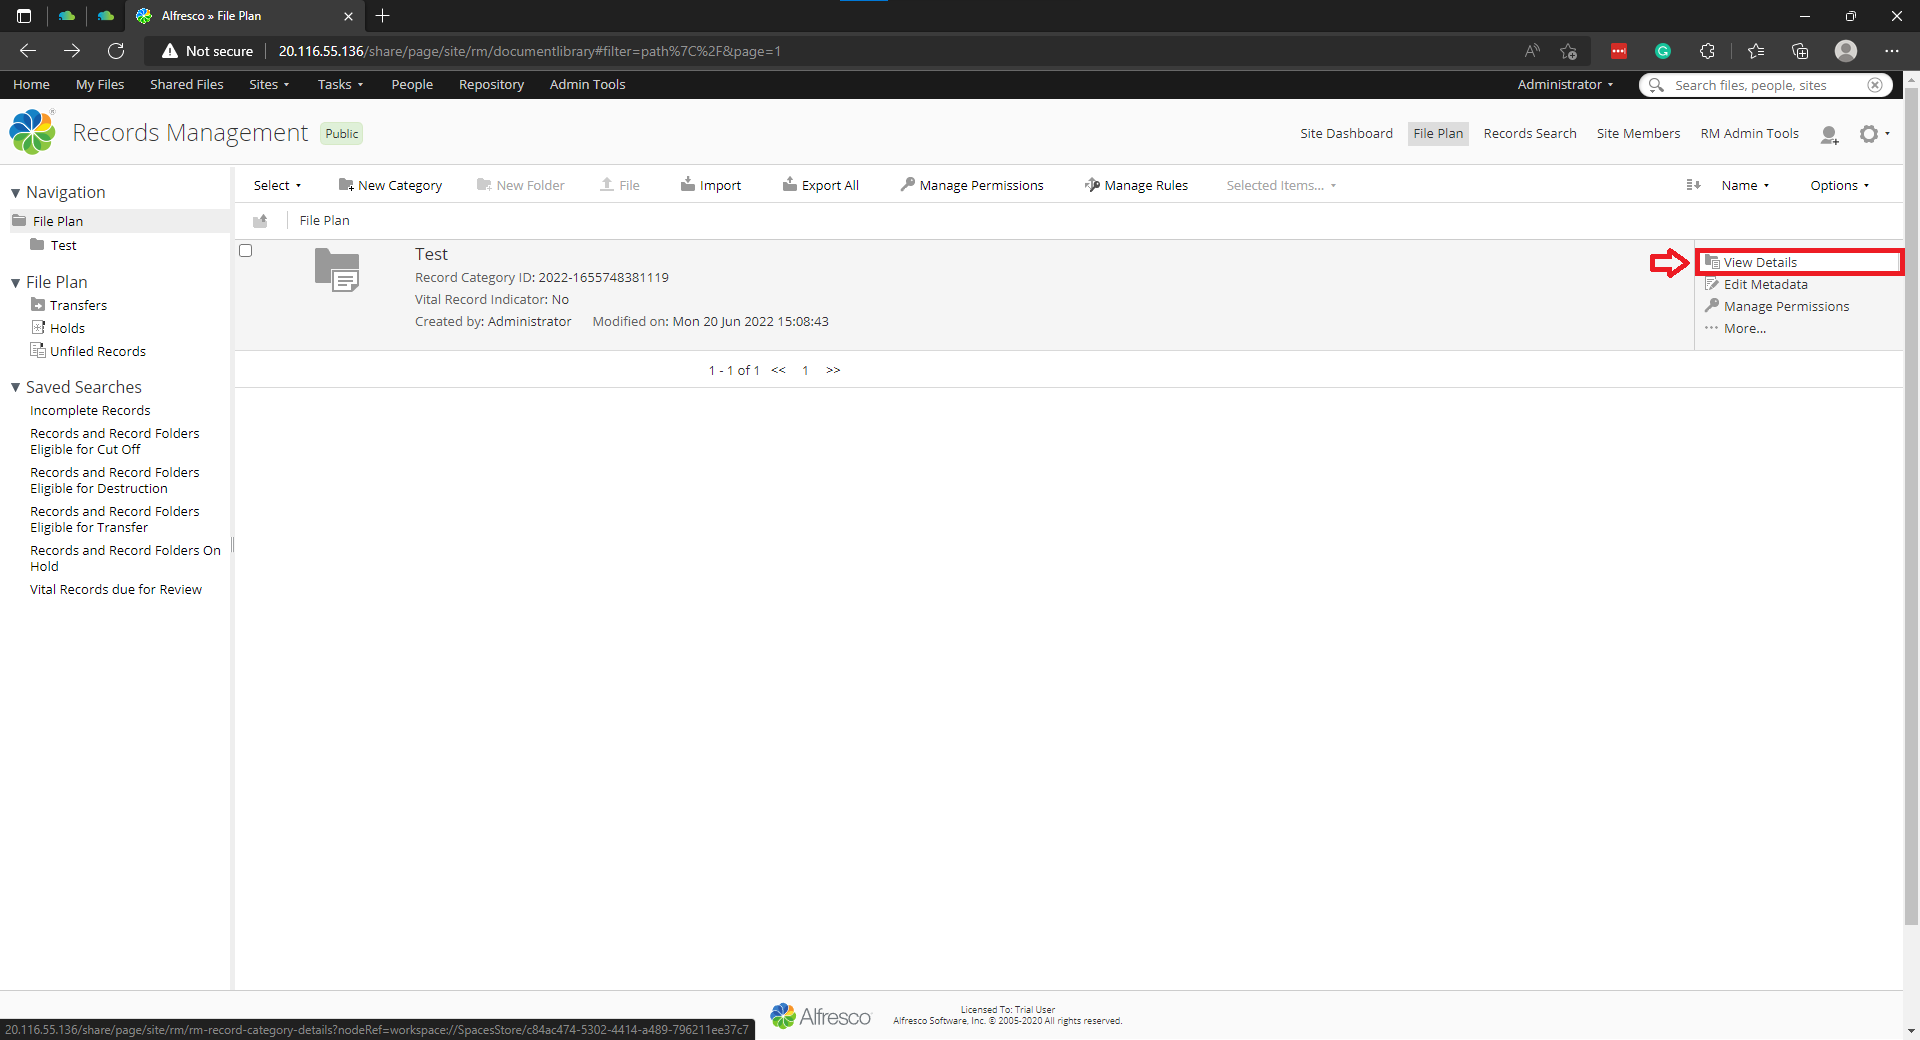Click the View Details action link
This screenshot has width=1920, height=1040.
coord(1760,262)
